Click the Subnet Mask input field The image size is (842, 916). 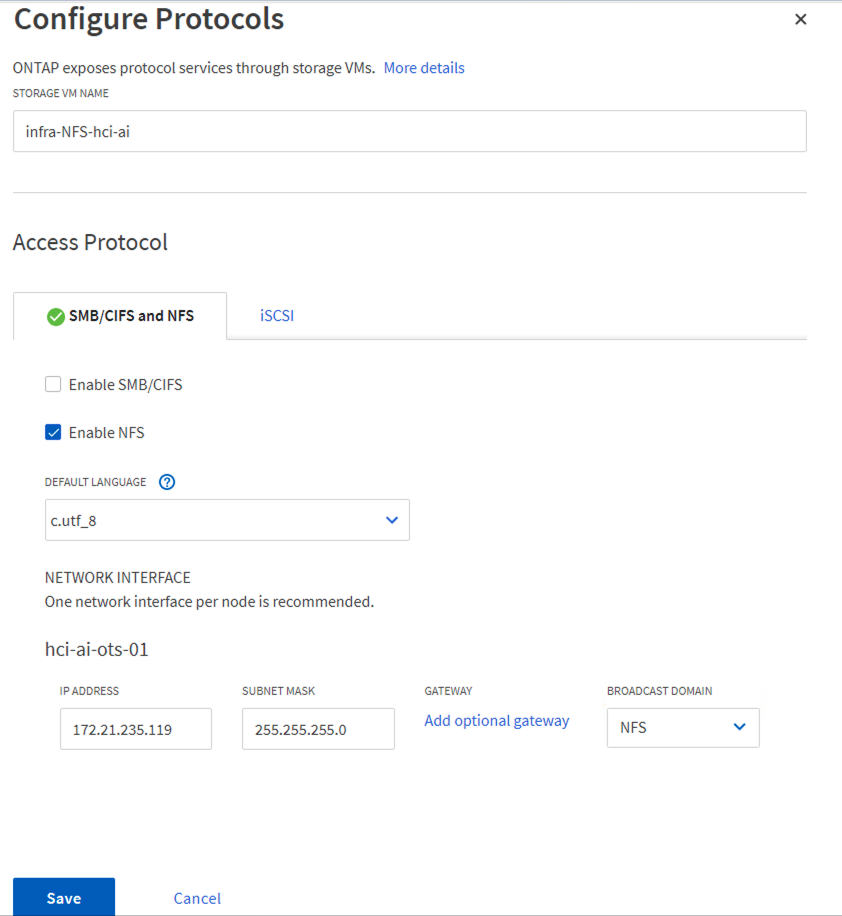pyautogui.click(x=318, y=729)
